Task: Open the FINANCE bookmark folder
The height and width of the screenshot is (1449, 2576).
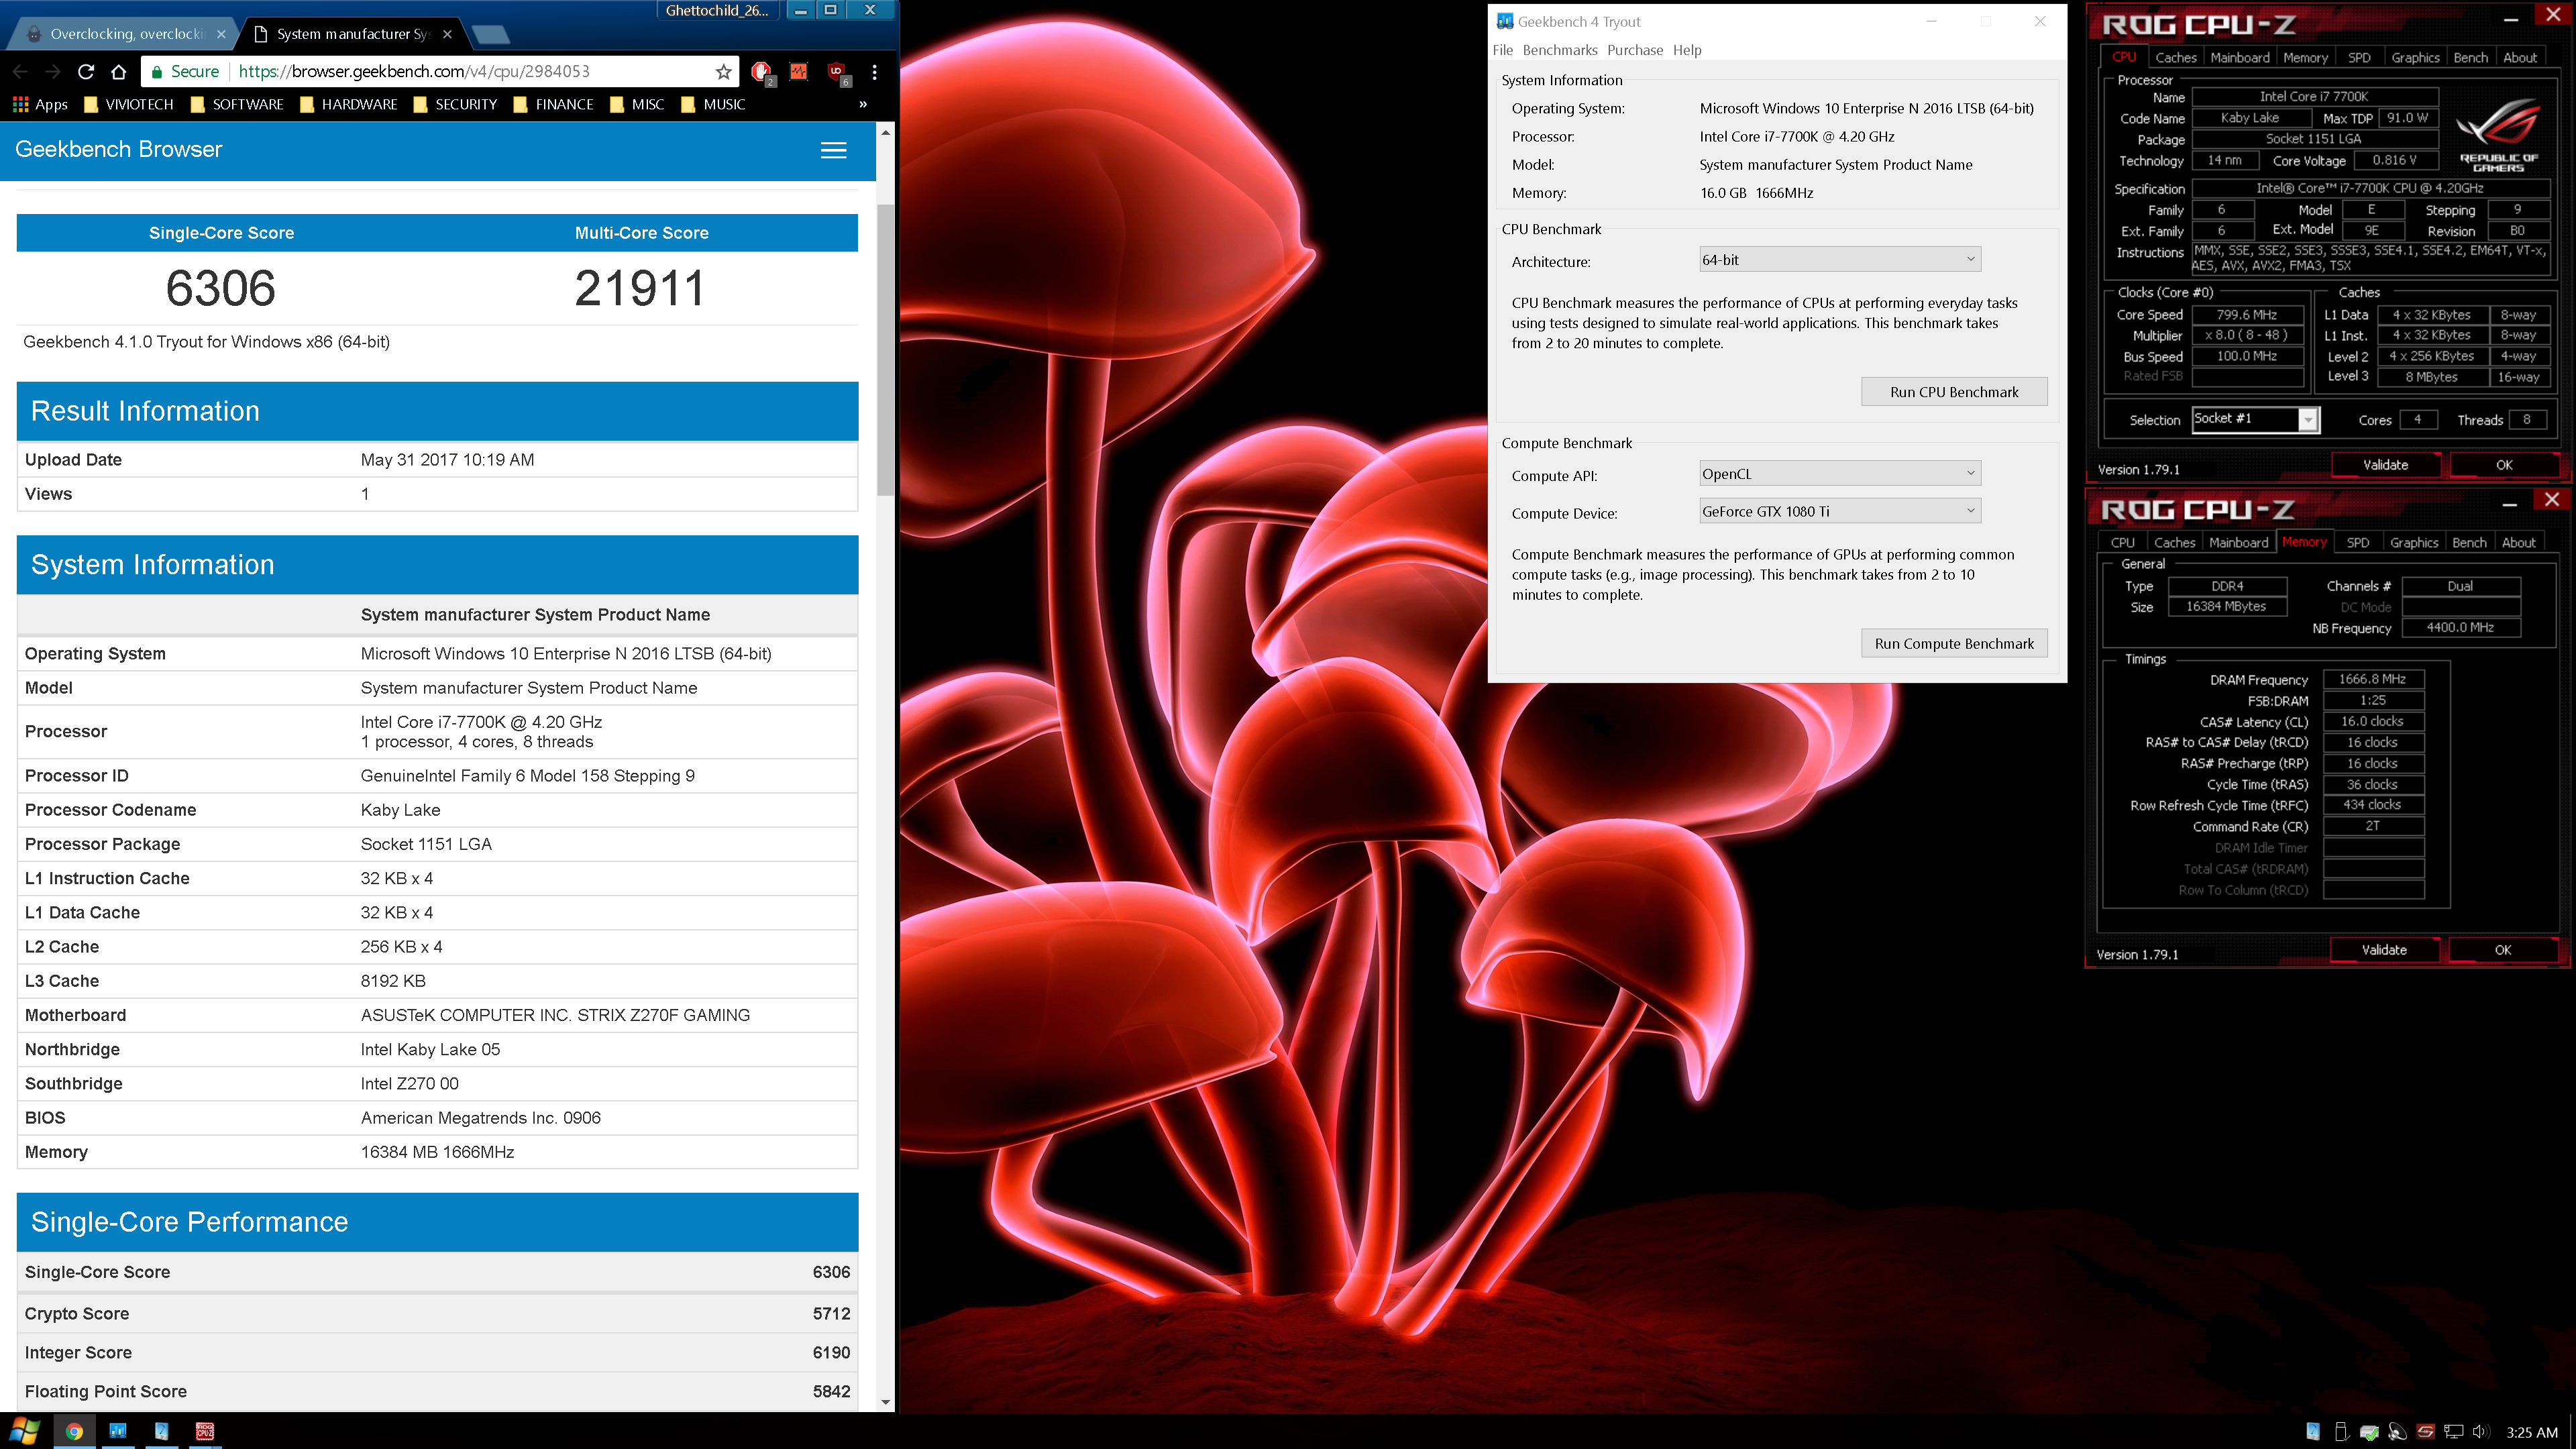Action: pos(554,104)
